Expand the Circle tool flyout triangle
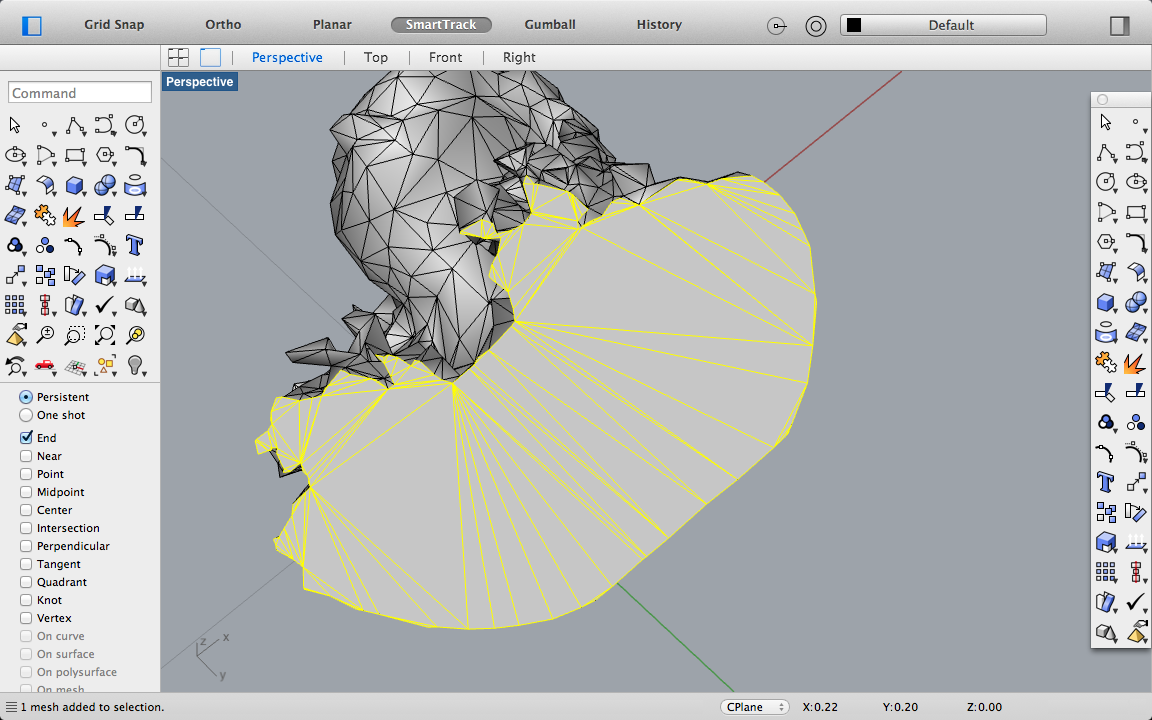1152x720 pixels. click(143, 136)
